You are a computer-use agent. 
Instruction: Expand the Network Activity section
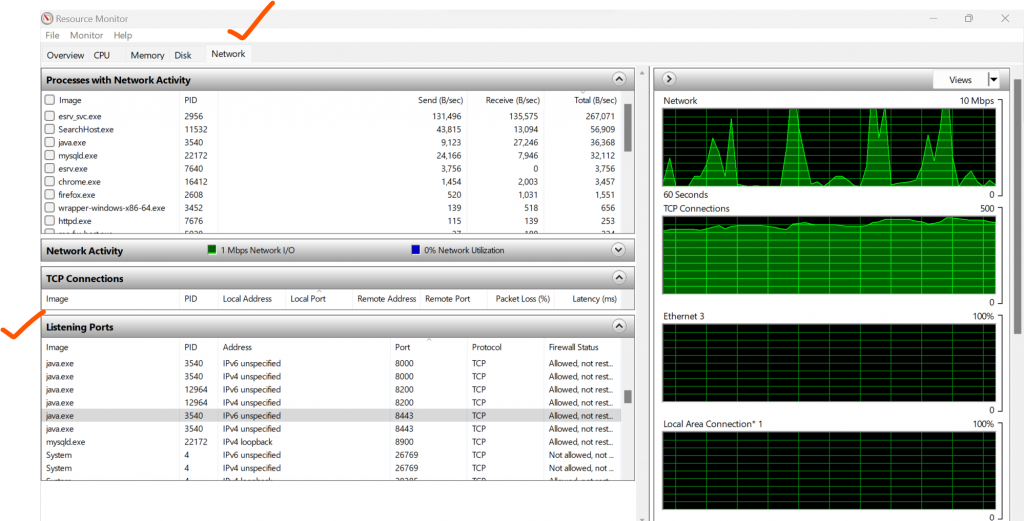[618, 250]
